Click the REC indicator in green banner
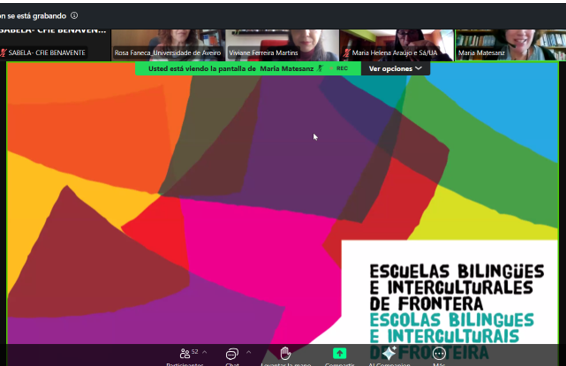 pos(339,68)
